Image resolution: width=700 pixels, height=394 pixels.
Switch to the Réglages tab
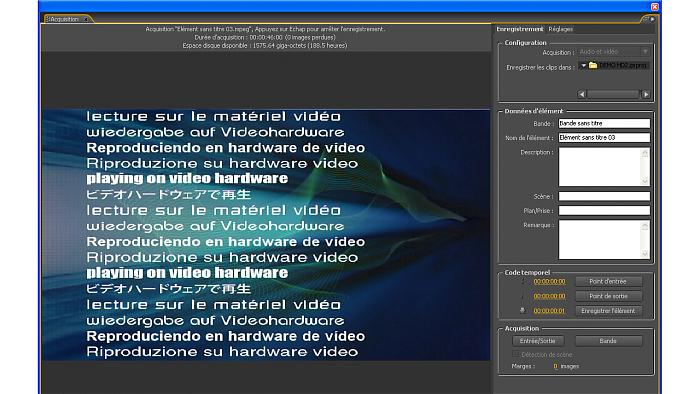point(560,29)
